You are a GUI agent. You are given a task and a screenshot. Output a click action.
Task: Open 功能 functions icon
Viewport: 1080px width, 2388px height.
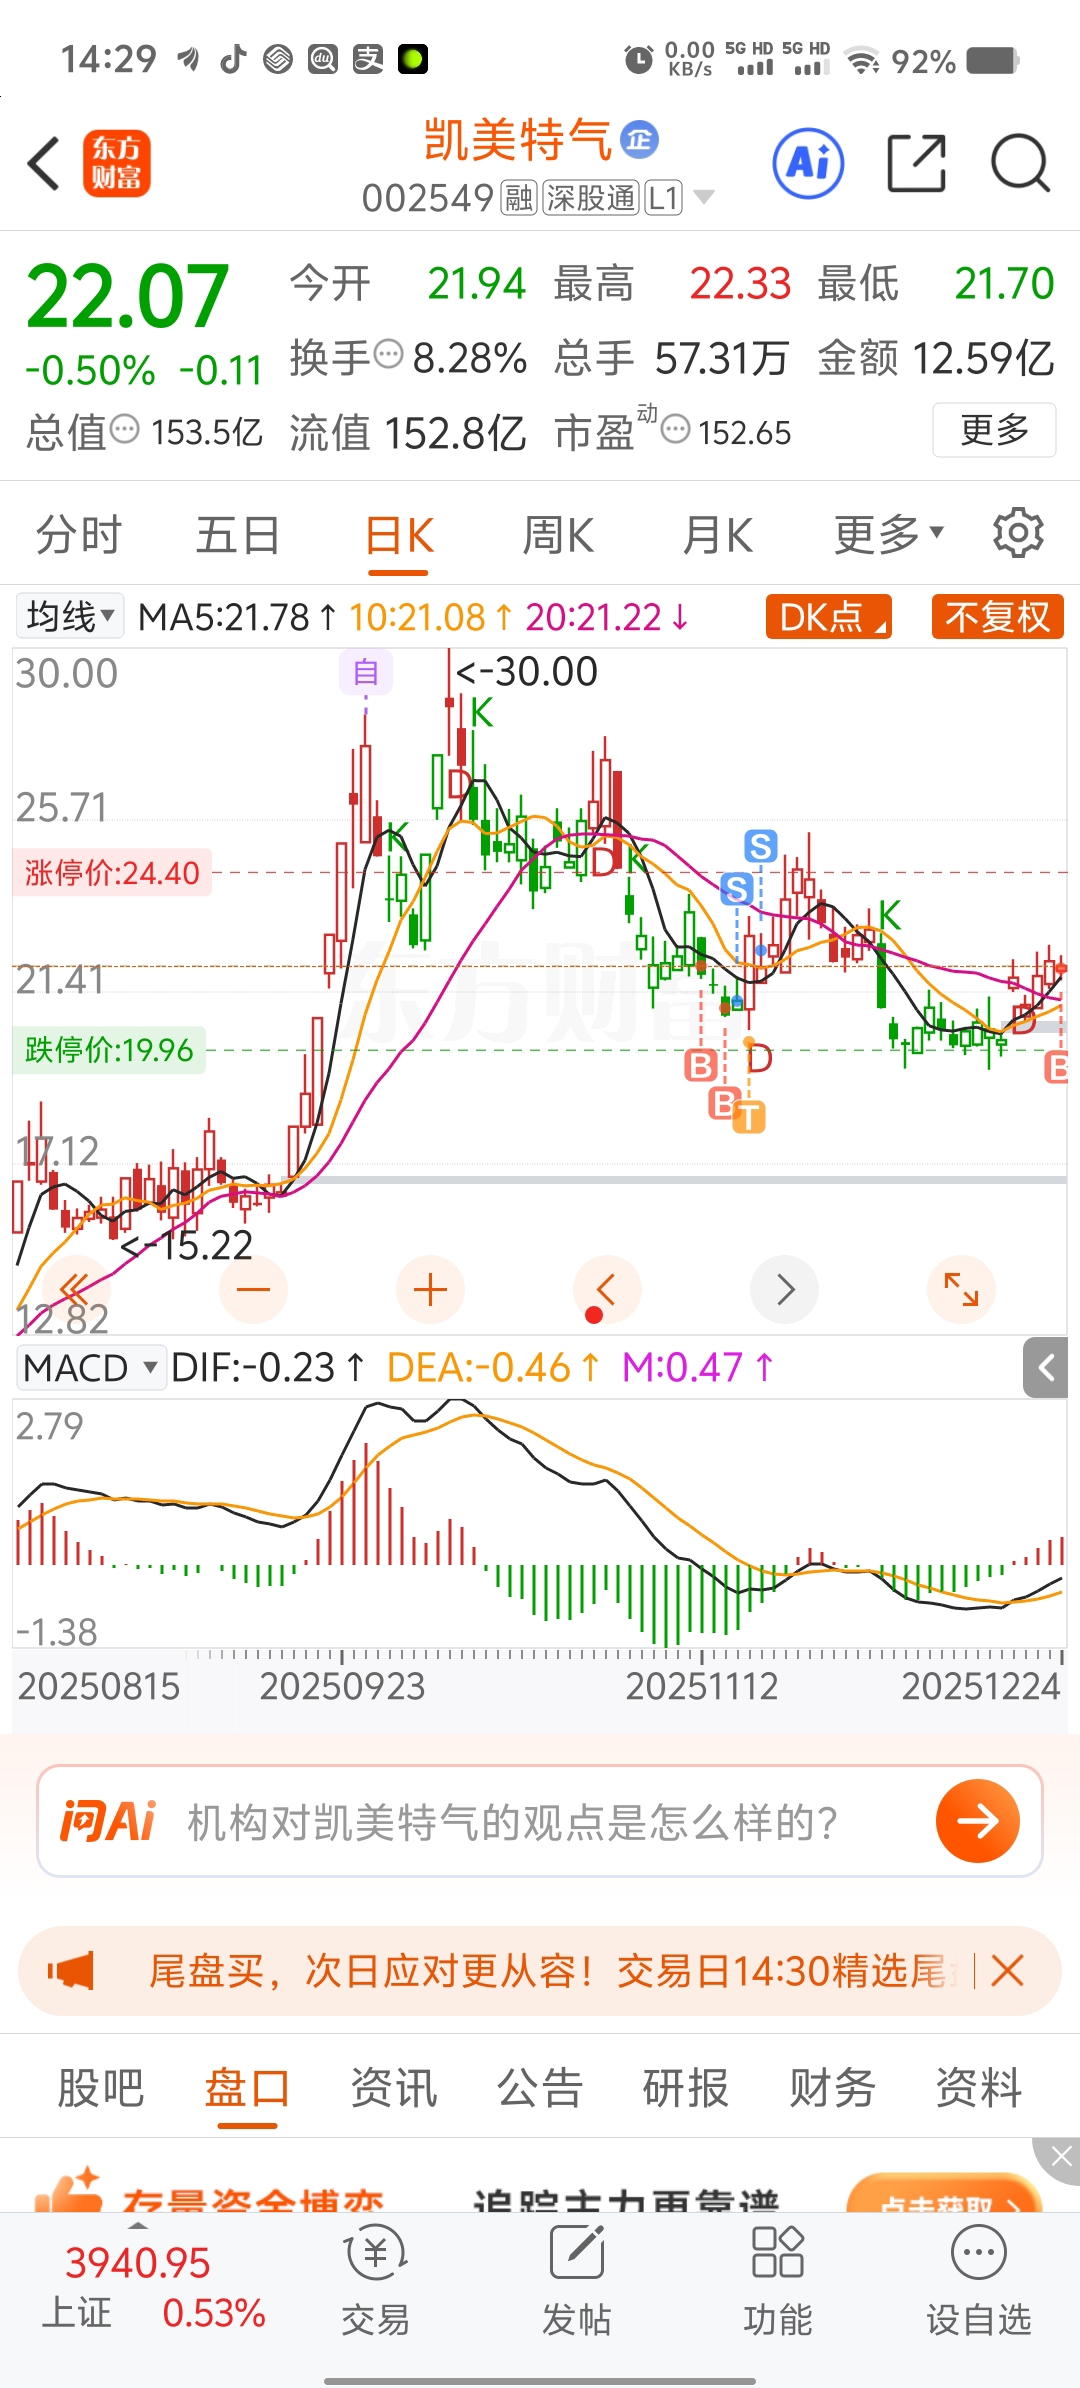pos(778,2280)
